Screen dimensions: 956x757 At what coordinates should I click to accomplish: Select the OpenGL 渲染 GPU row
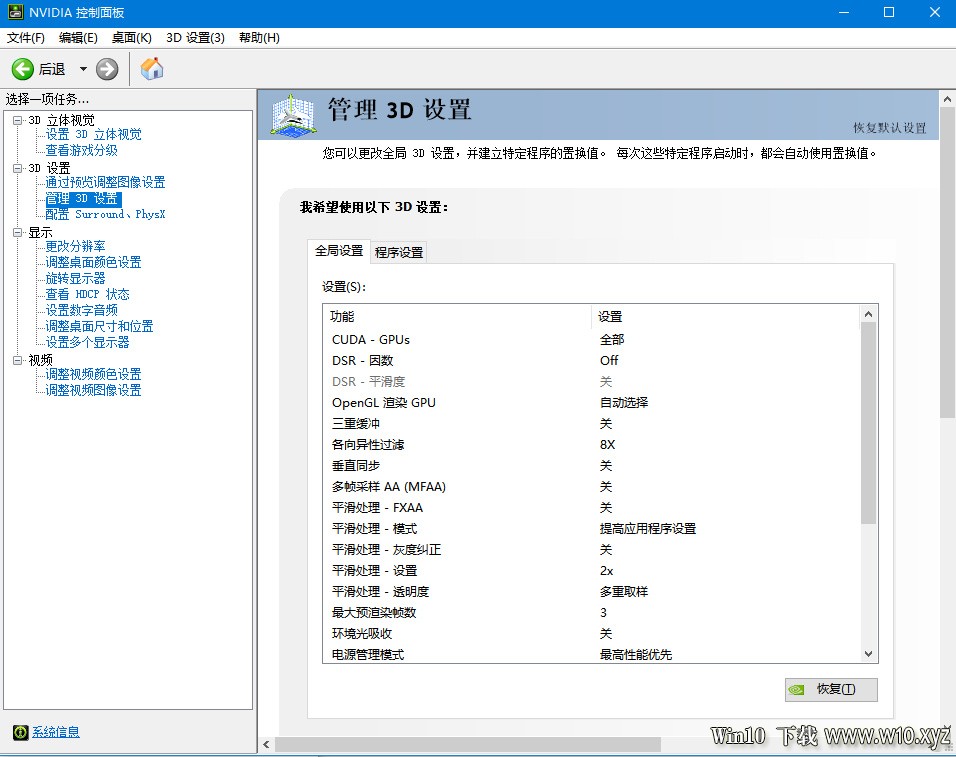pos(591,402)
